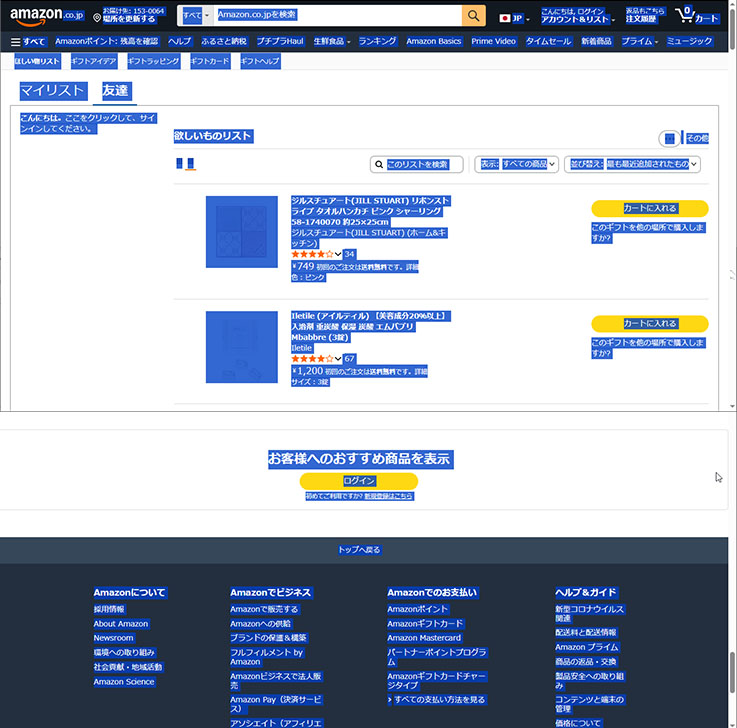Click the round share button beside その他

pyautogui.click(x=669, y=139)
